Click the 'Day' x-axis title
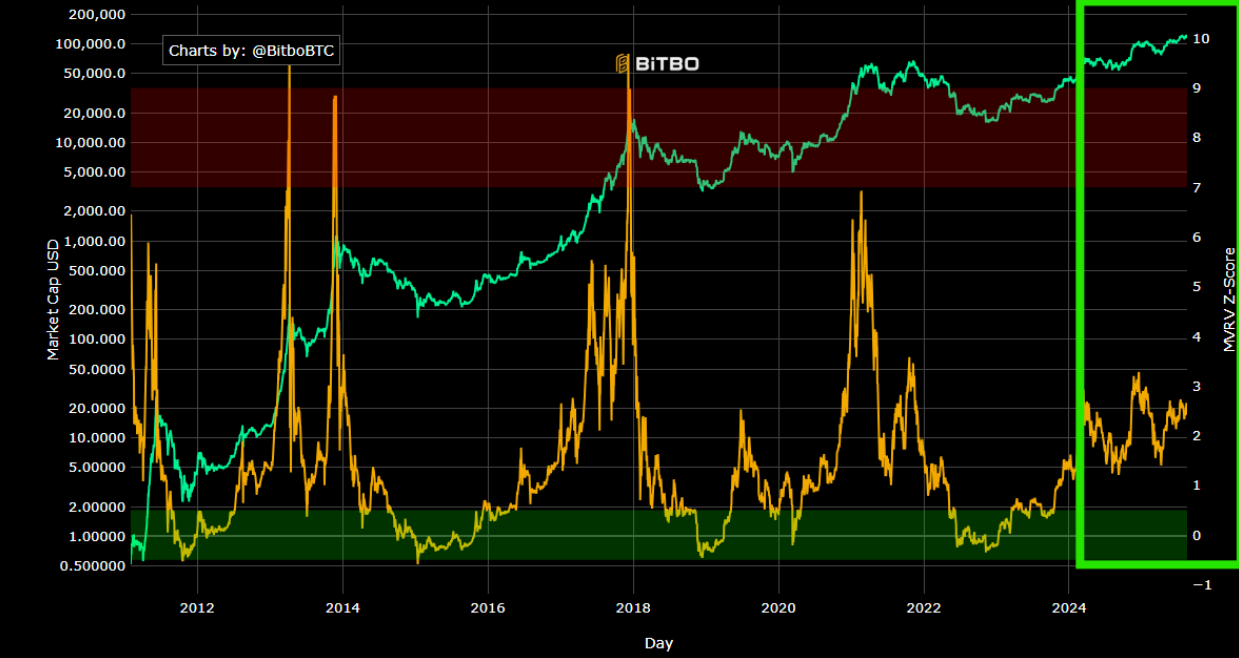Image resolution: width=1239 pixels, height=658 pixels. [658, 643]
